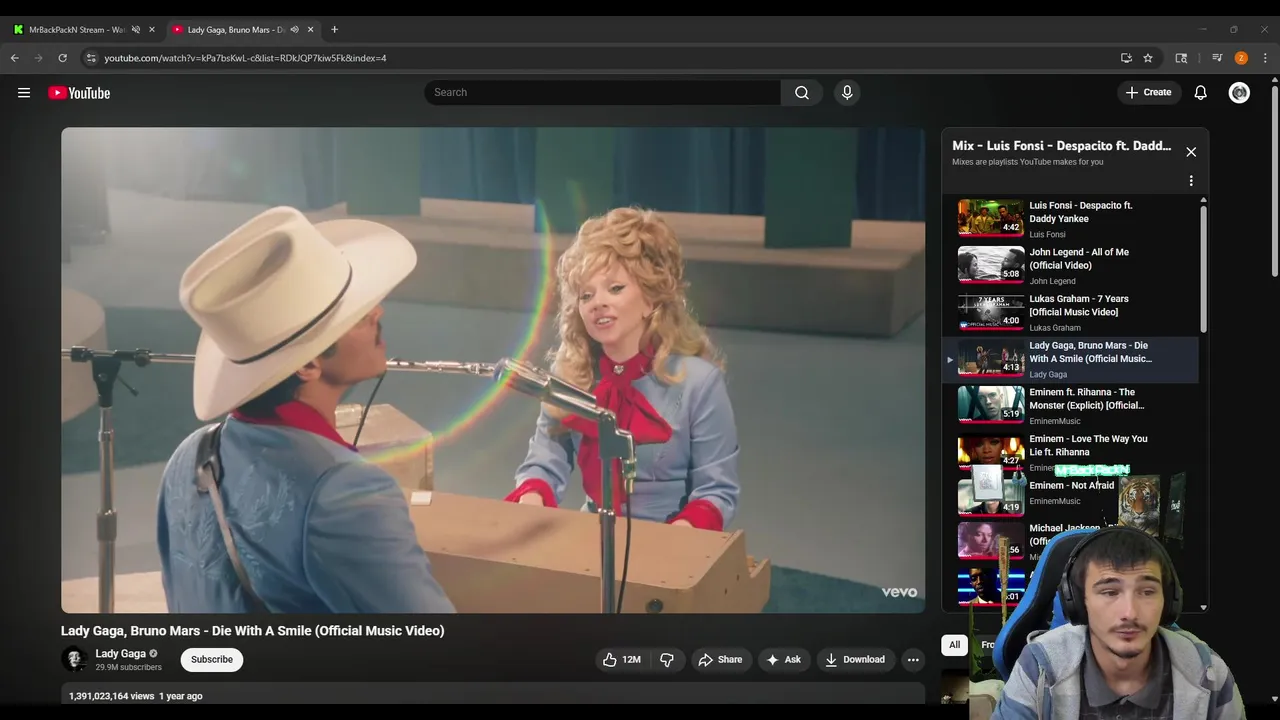Open a new browser tab
The width and height of the screenshot is (1280, 720).
[334, 30]
